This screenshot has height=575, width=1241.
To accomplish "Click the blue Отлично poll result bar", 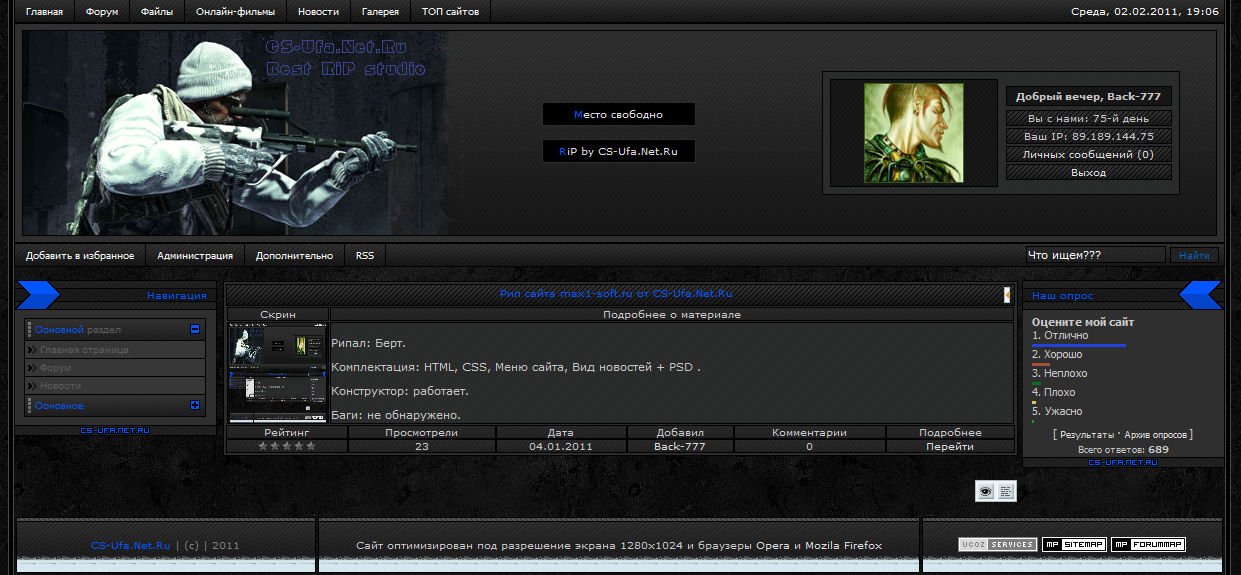I will point(1079,346).
